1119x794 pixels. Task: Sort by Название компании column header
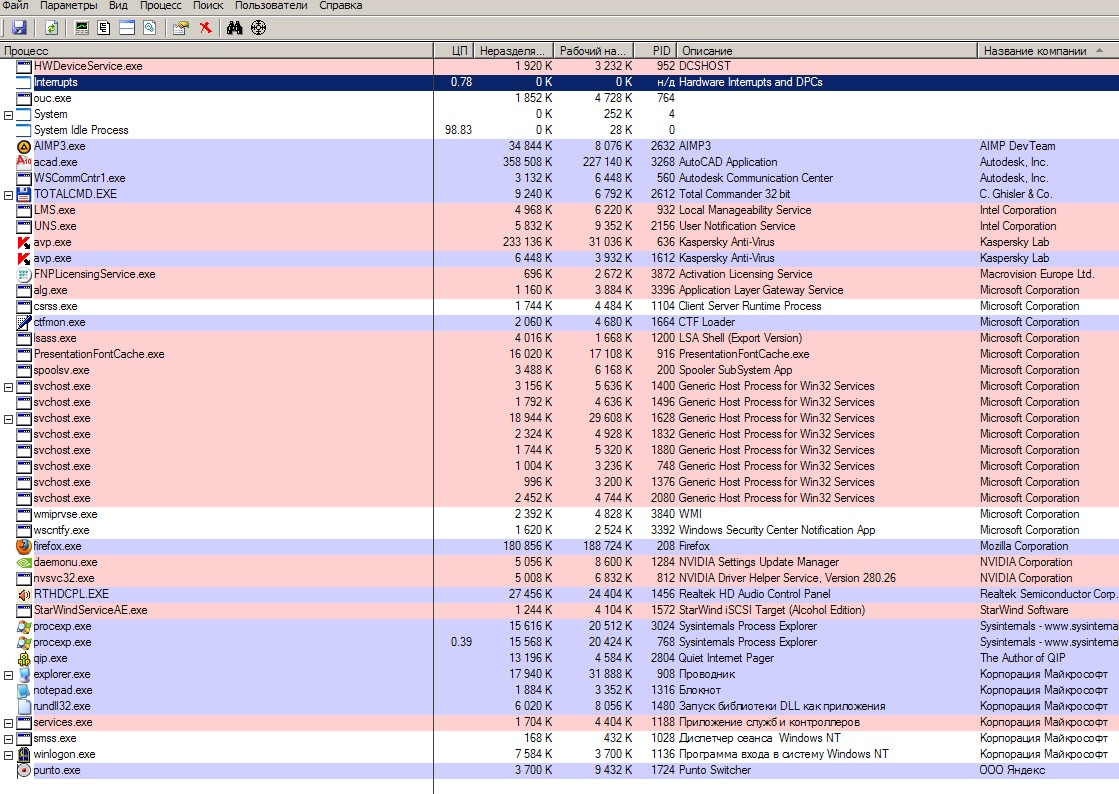1048,51
